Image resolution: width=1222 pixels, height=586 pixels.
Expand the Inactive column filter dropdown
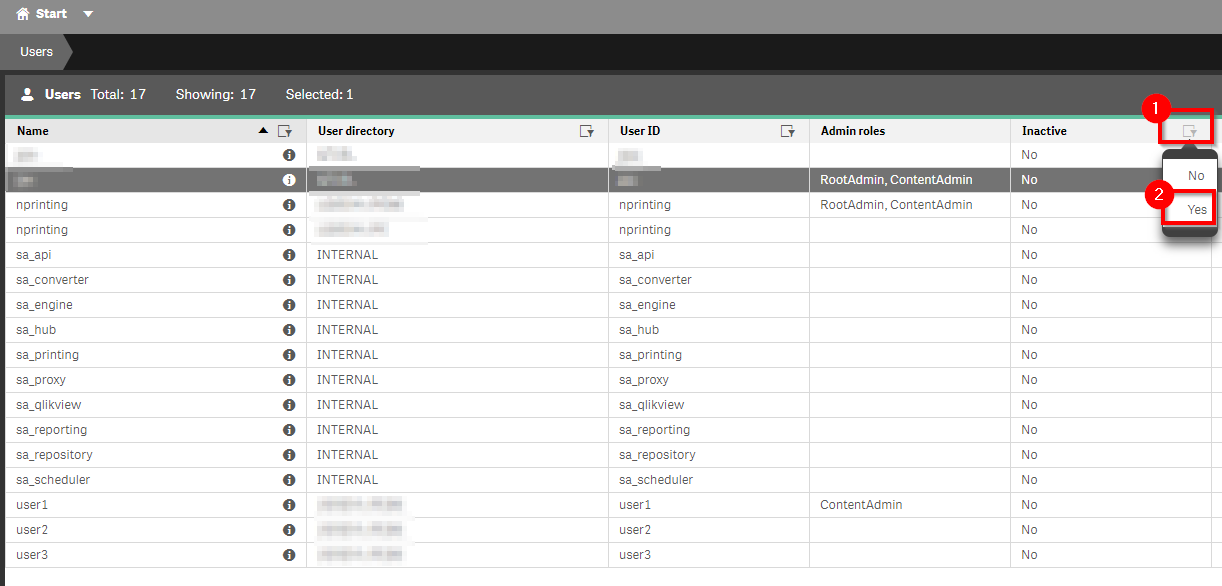(1189, 130)
